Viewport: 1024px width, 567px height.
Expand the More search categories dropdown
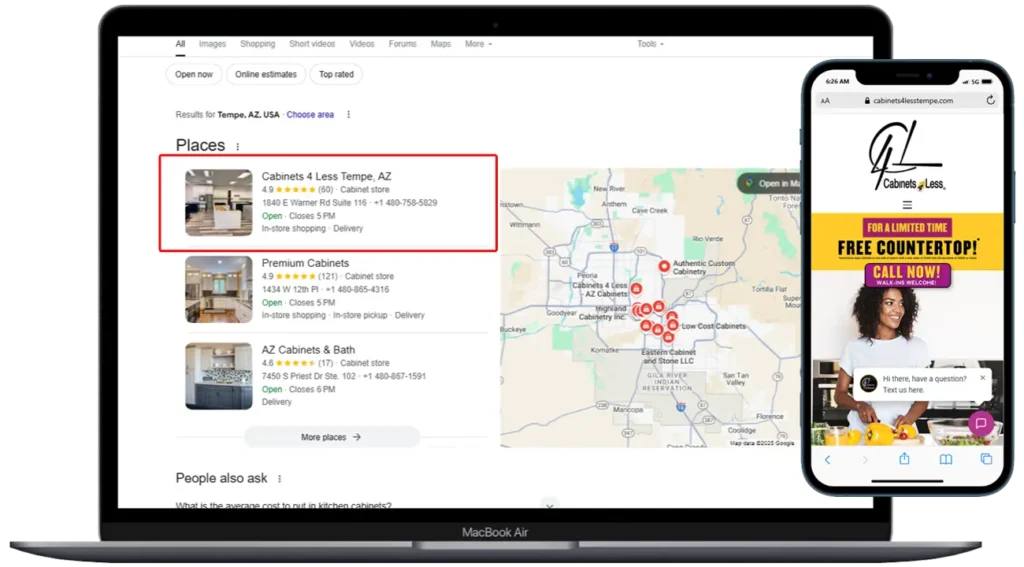click(x=479, y=44)
